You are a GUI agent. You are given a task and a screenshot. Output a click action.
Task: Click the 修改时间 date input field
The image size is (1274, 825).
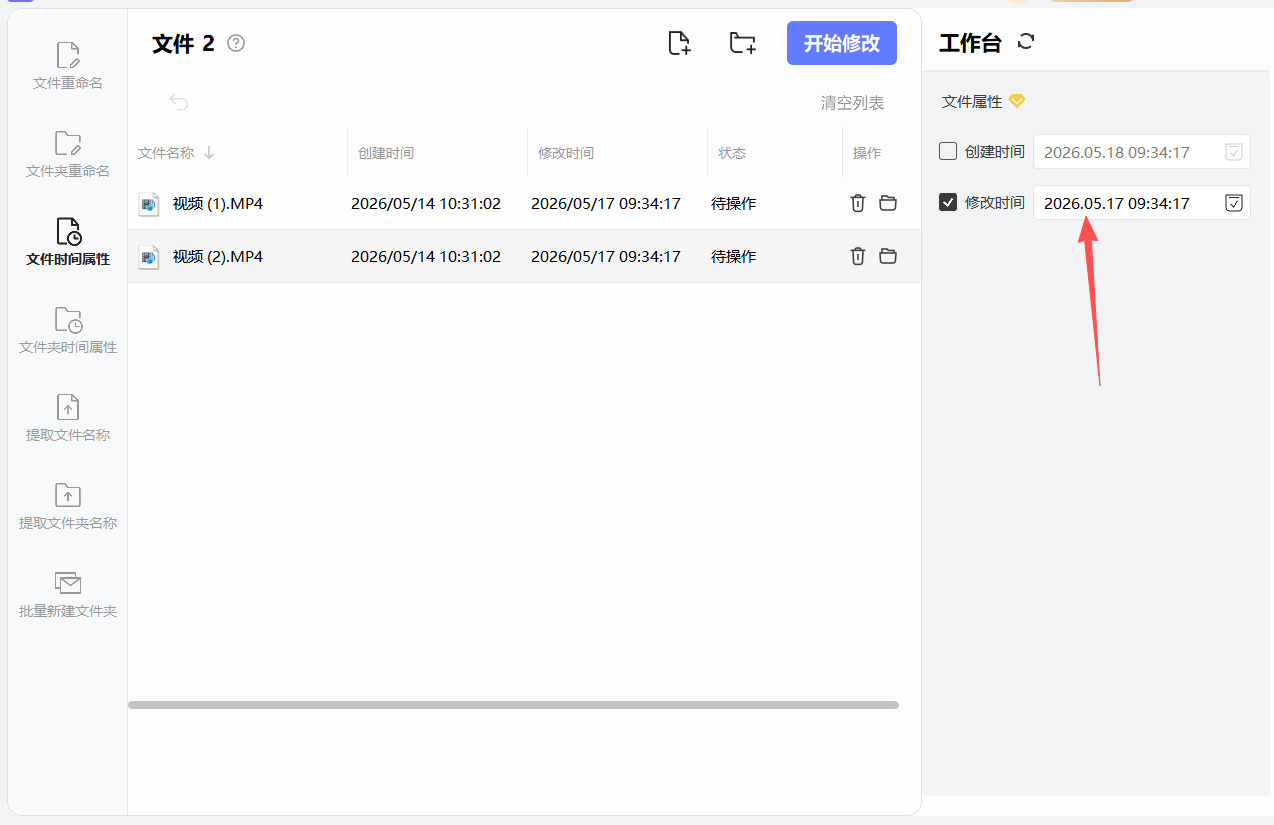(x=1142, y=203)
